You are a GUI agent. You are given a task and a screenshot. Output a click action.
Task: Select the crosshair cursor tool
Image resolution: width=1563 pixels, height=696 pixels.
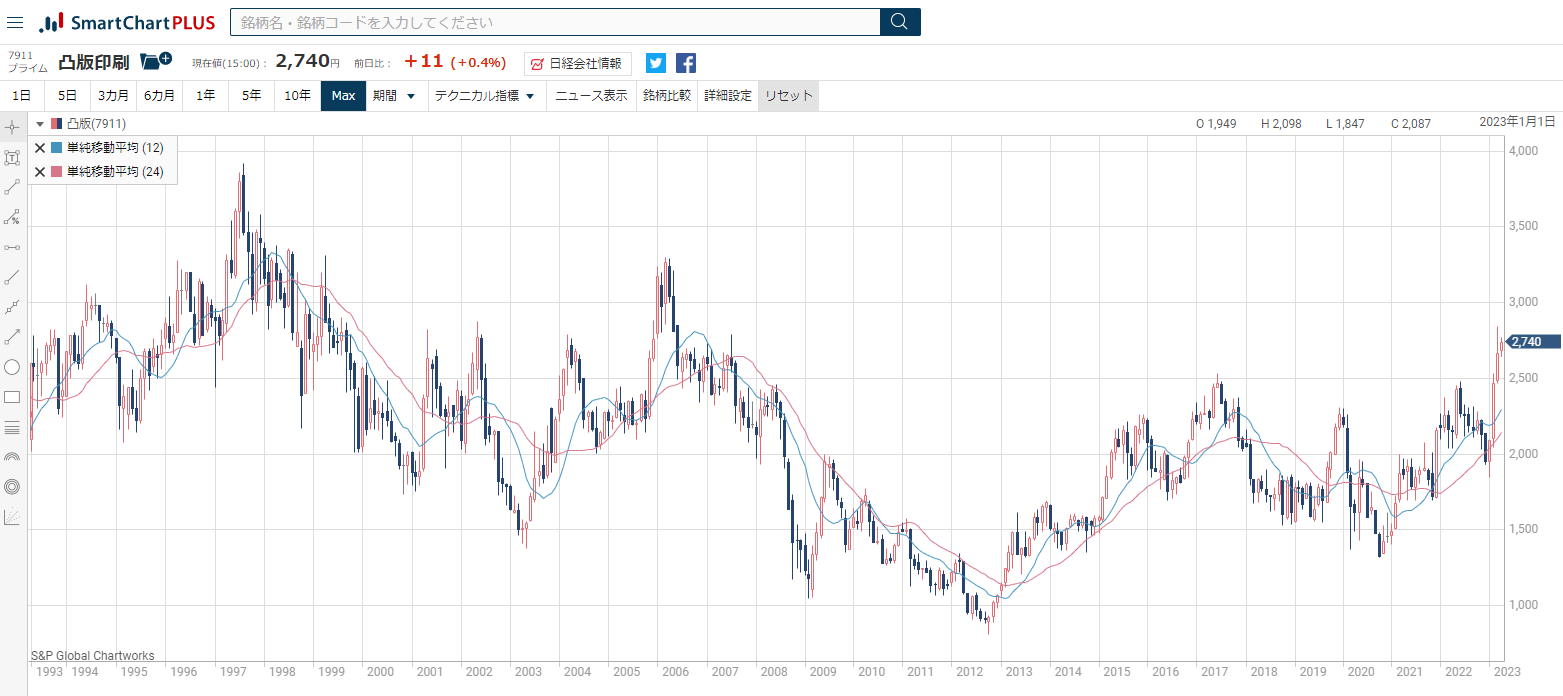pos(12,127)
